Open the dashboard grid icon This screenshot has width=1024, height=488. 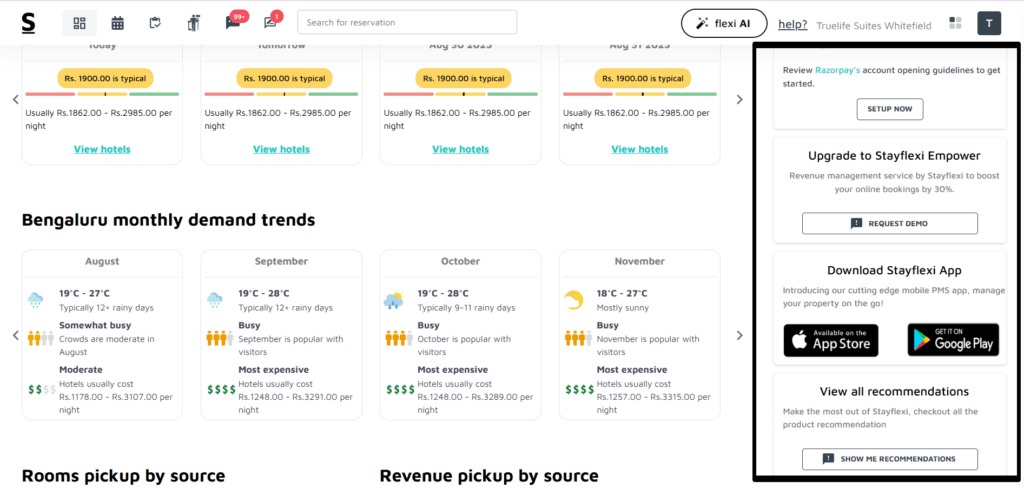point(80,23)
